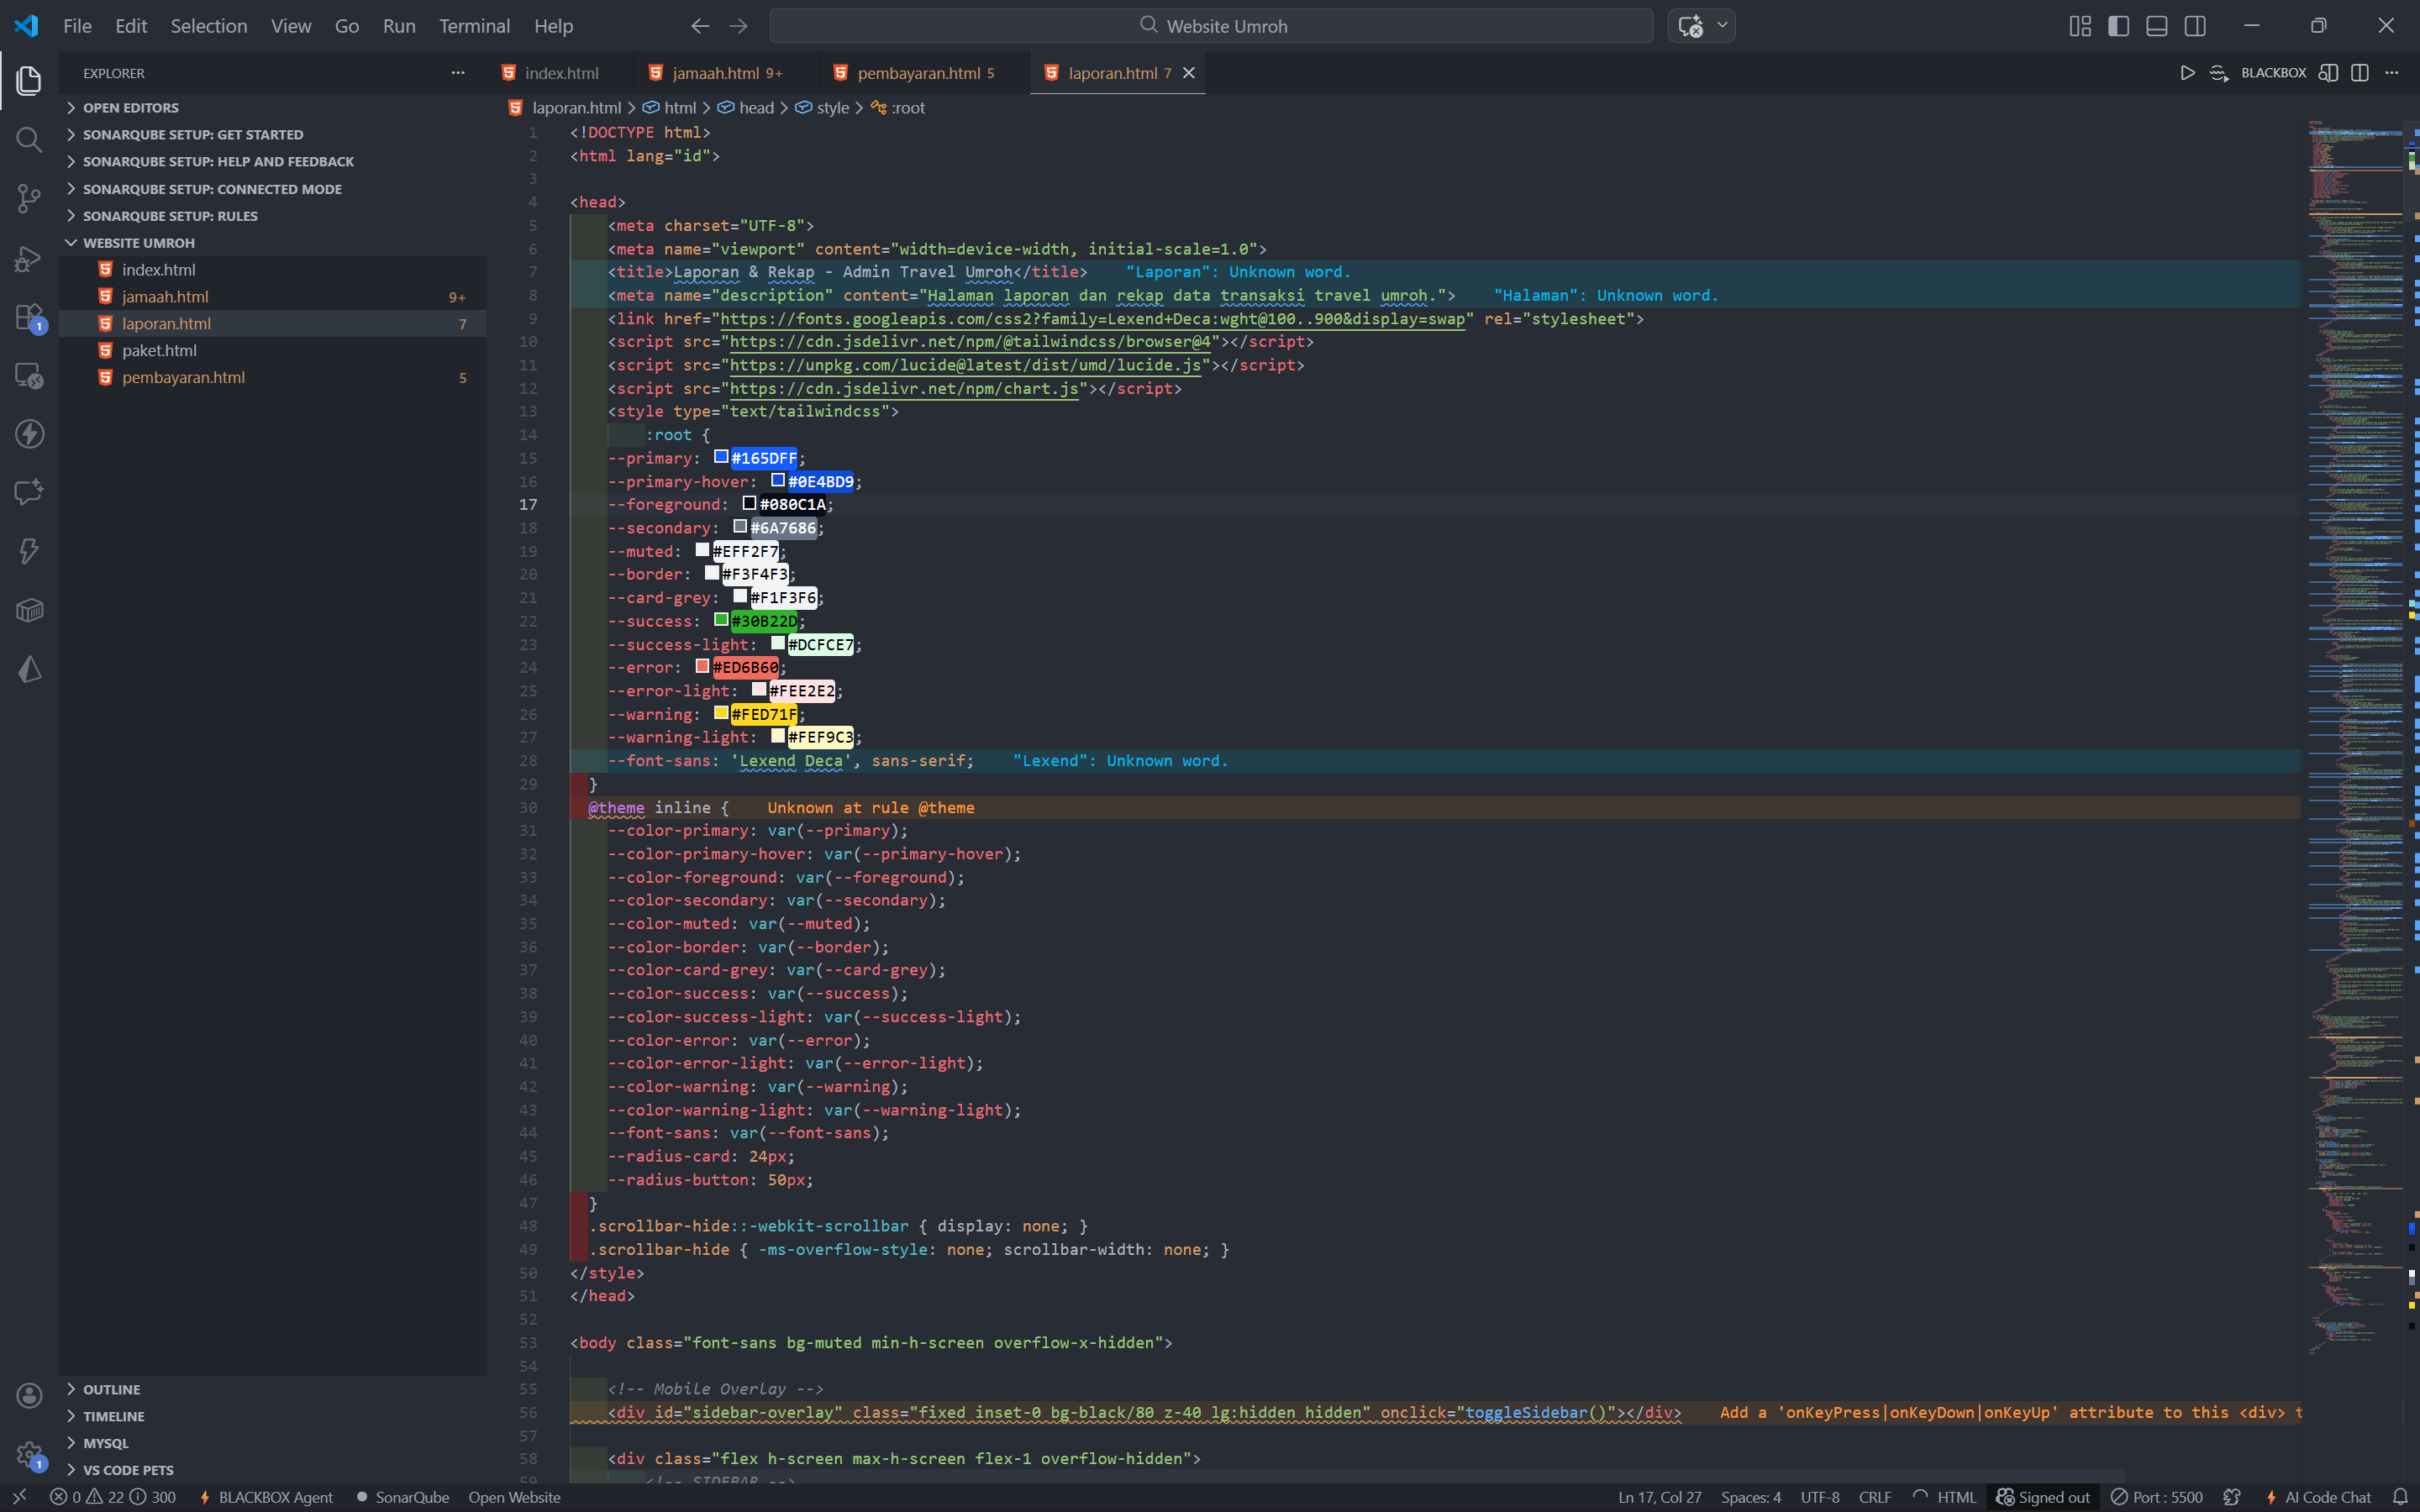Collapse the WEBSITE UMROH folder

pos(138,243)
